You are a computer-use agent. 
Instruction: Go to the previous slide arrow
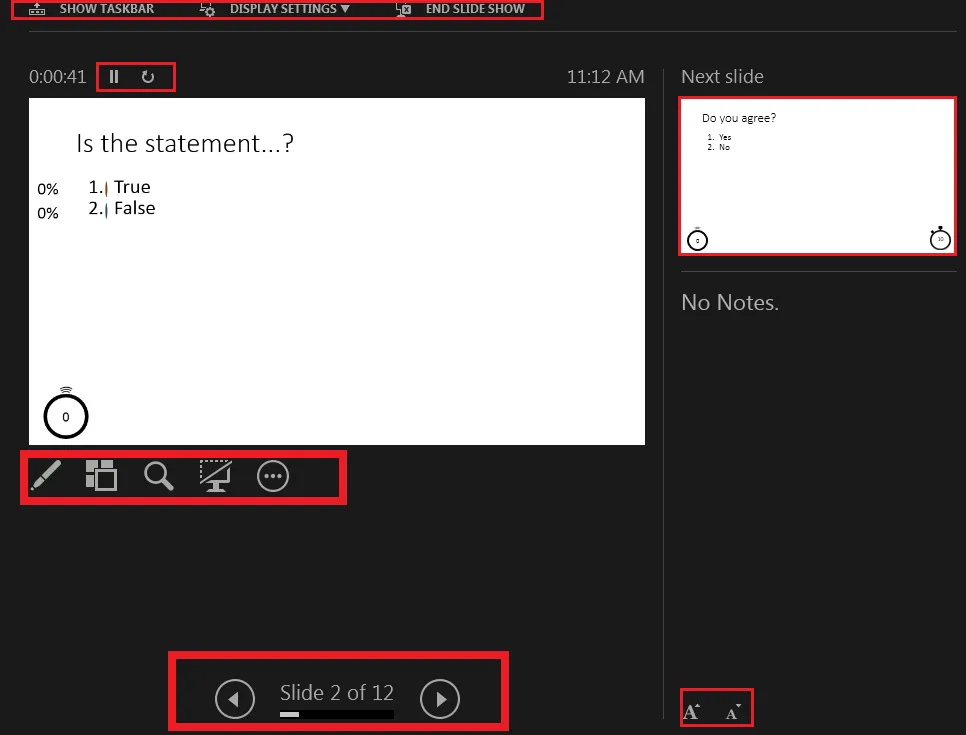pos(235,699)
